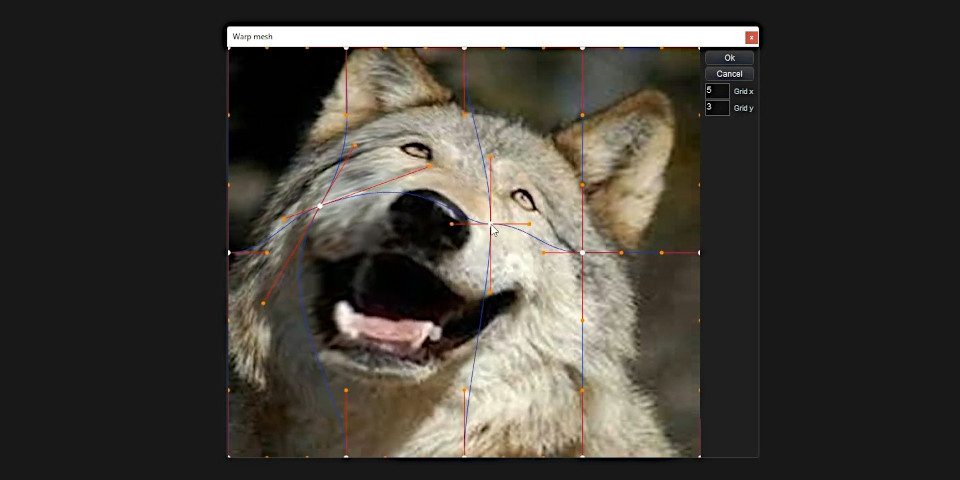The height and width of the screenshot is (480, 960).
Task: Grab the orange handle on the wolf's nose
Action: coord(451,224)
